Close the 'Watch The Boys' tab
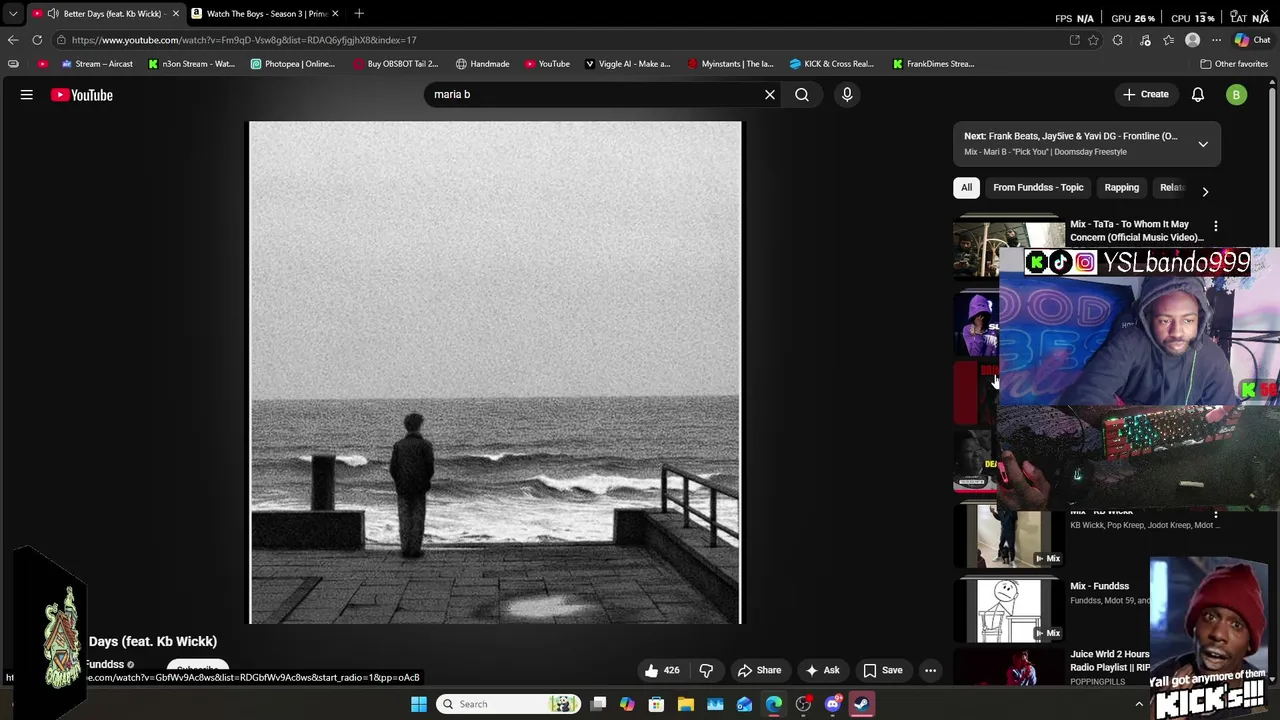This screenshot has width=1280, height=720. click(335, 13)
